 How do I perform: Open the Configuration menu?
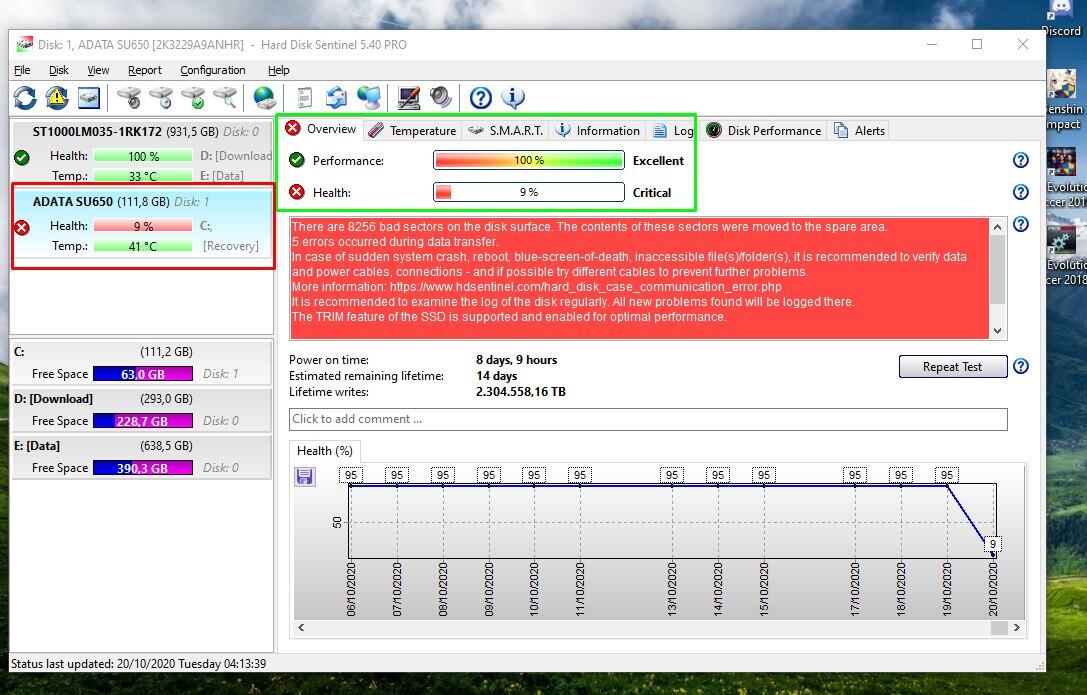point(212,70)
